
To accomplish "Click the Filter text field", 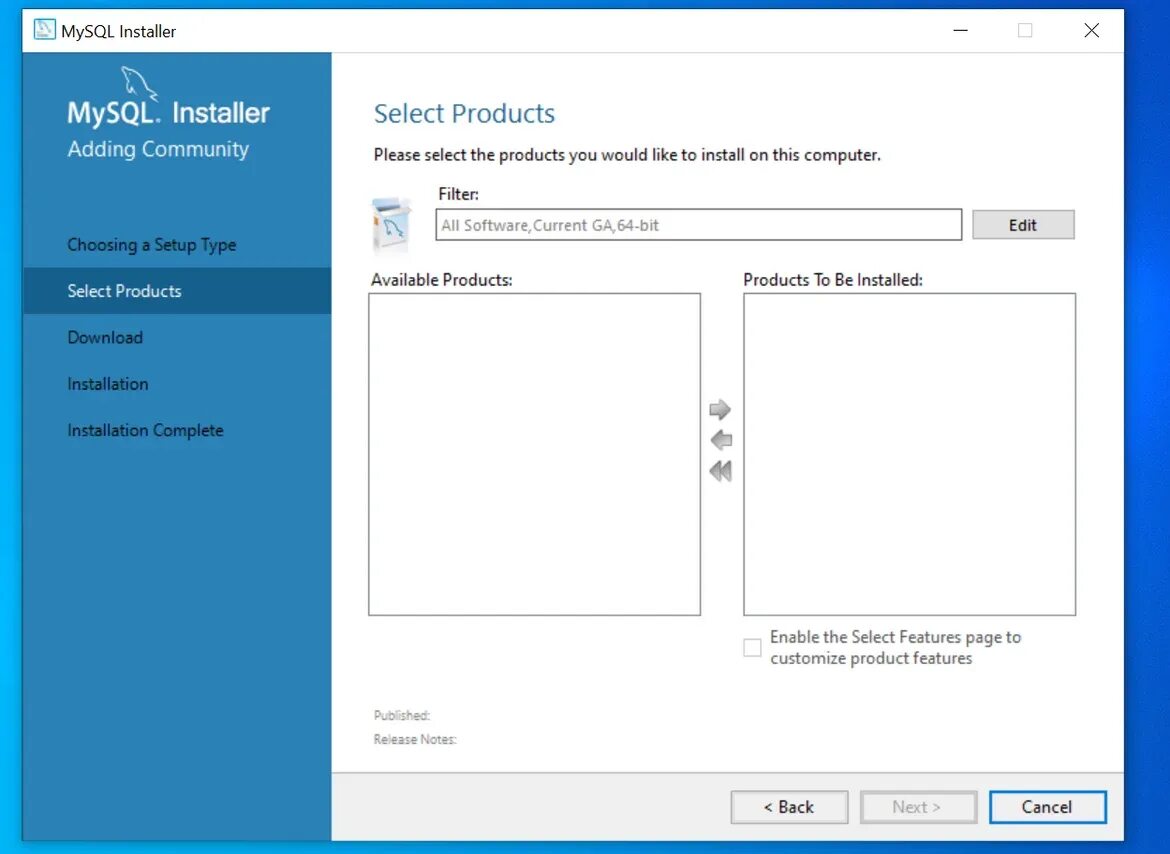I will (x=698, y=225).
